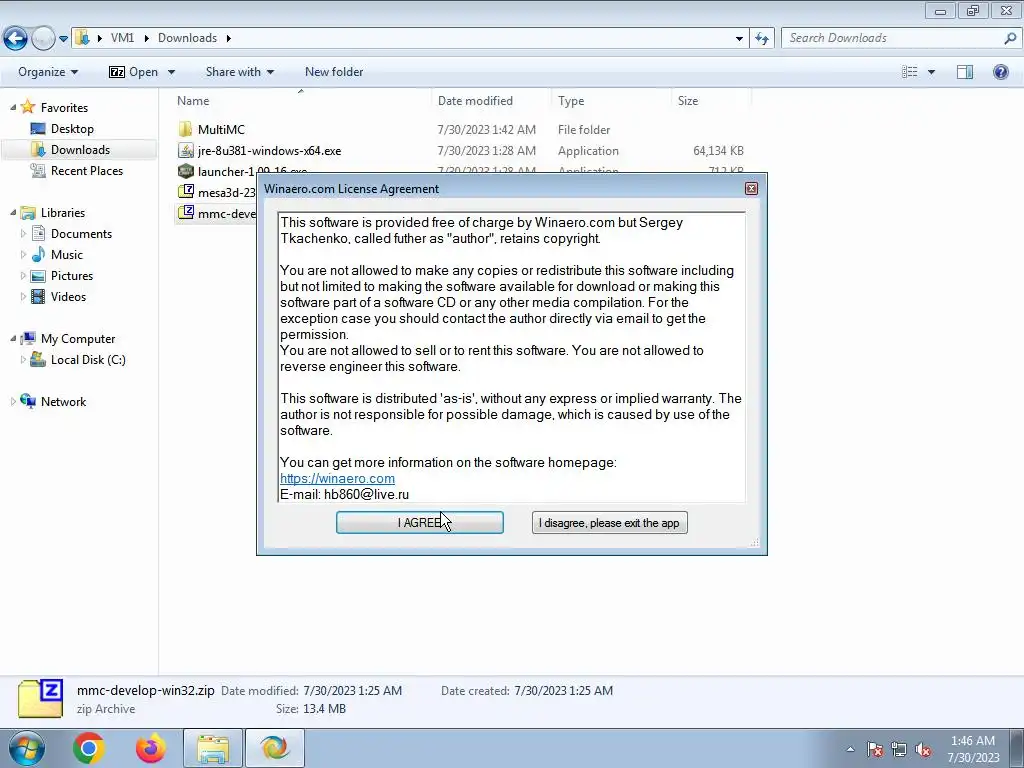Collapse the Favorites group
This screenshot has height=768, width=1024.
pyautogui.click(x=13, y=107)
